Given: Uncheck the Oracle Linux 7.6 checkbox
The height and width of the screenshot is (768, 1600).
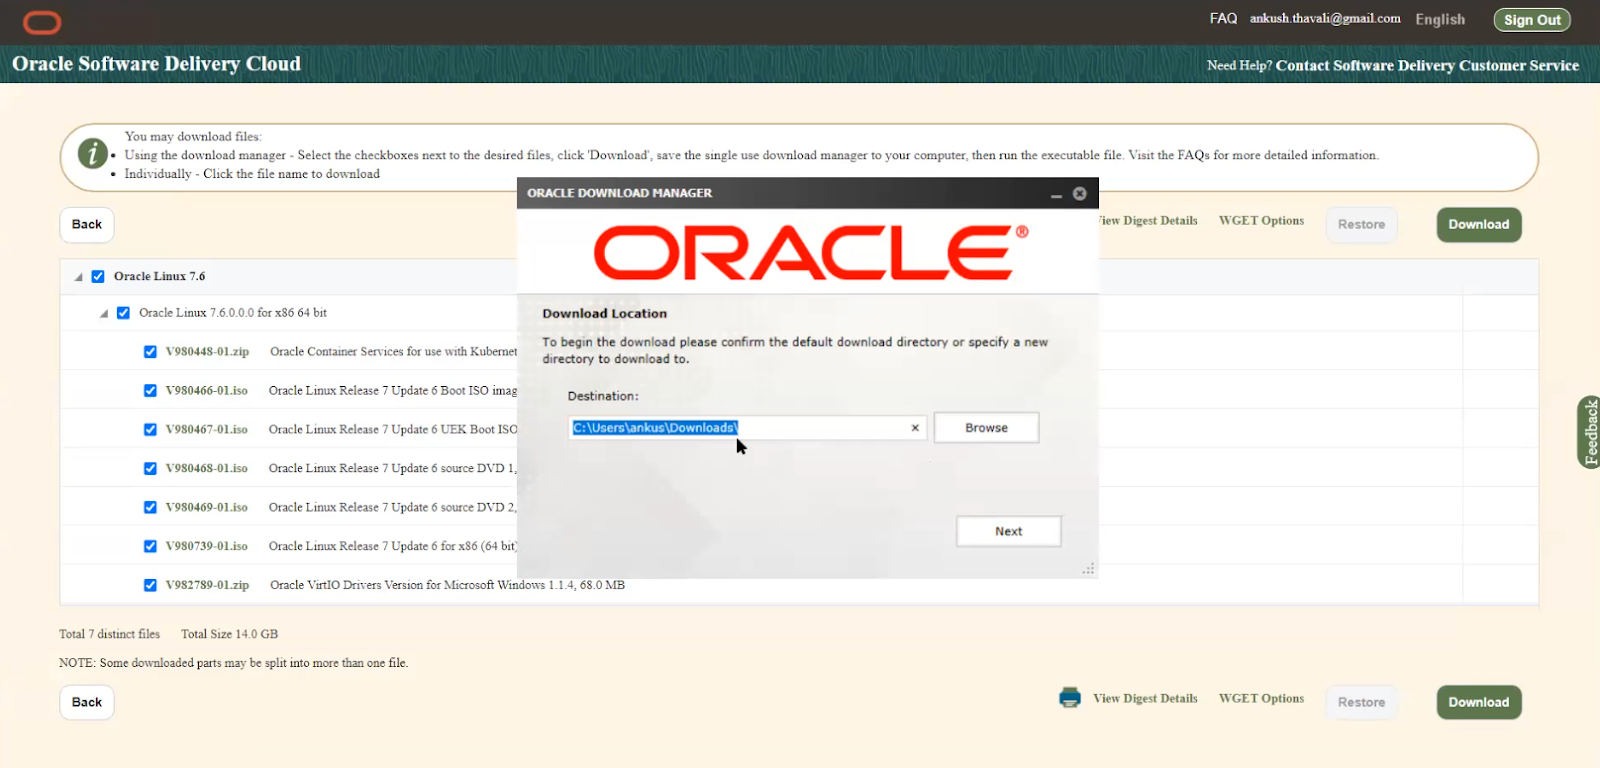Looking at the screenshot, I should point(98,277).
